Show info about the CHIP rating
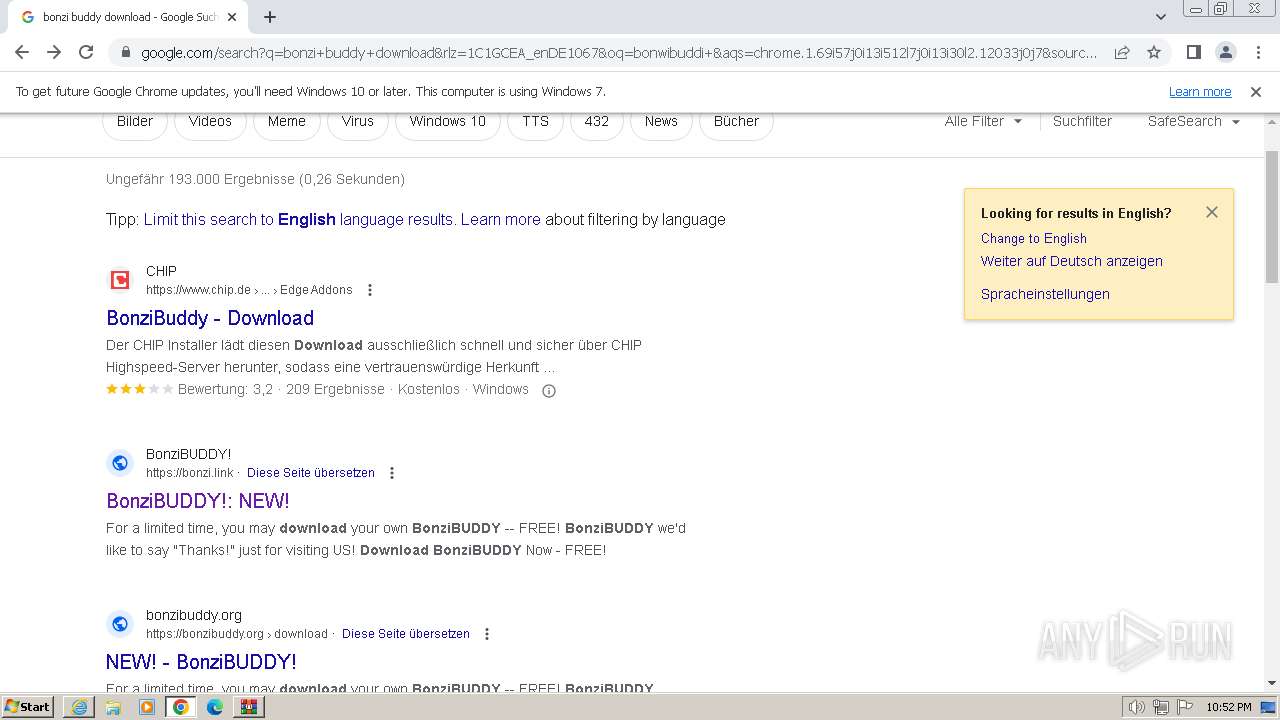The height and width of the screenshot is (720, 1280). 548,390
